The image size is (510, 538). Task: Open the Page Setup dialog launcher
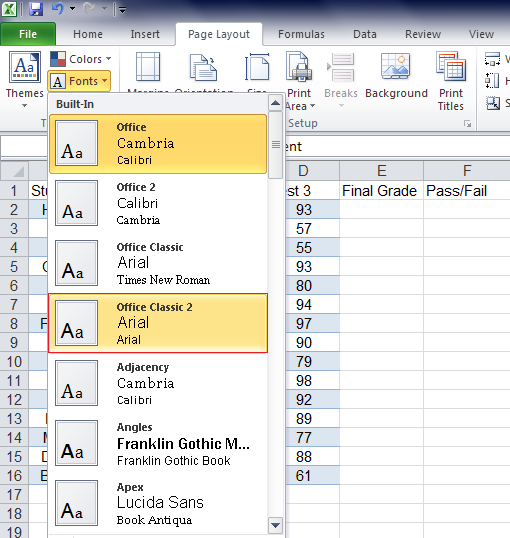coord(467,124)
